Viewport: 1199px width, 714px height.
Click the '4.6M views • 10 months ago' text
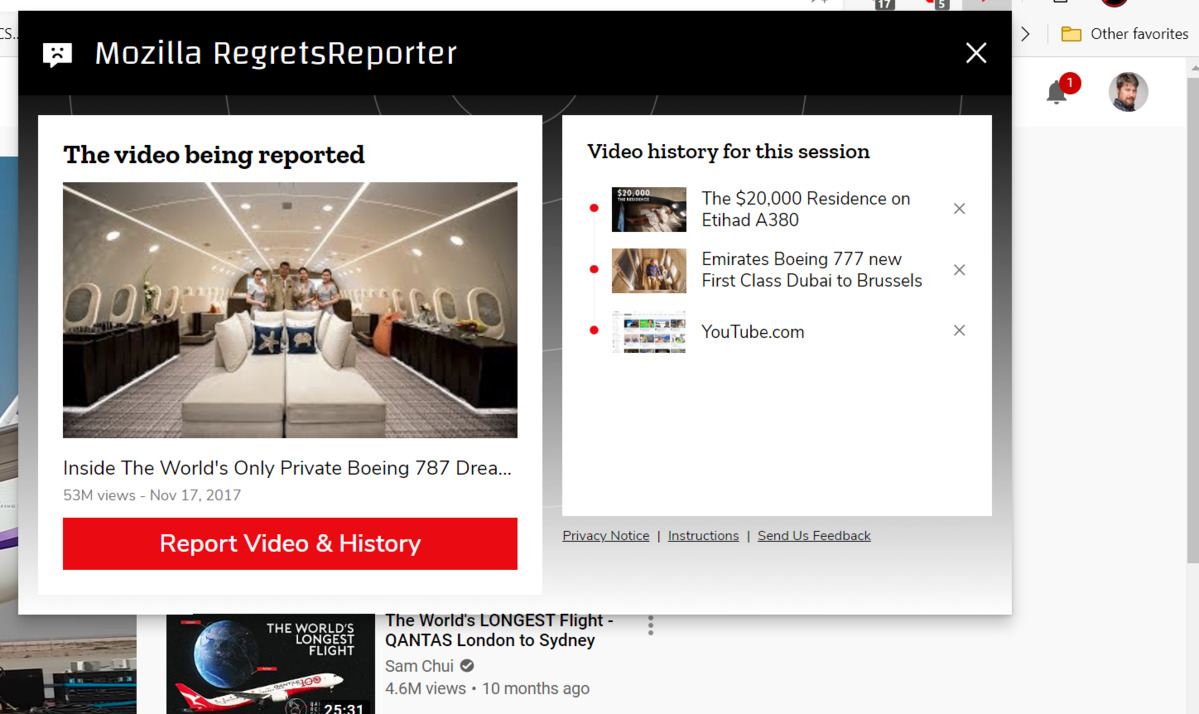click(487, 688)
